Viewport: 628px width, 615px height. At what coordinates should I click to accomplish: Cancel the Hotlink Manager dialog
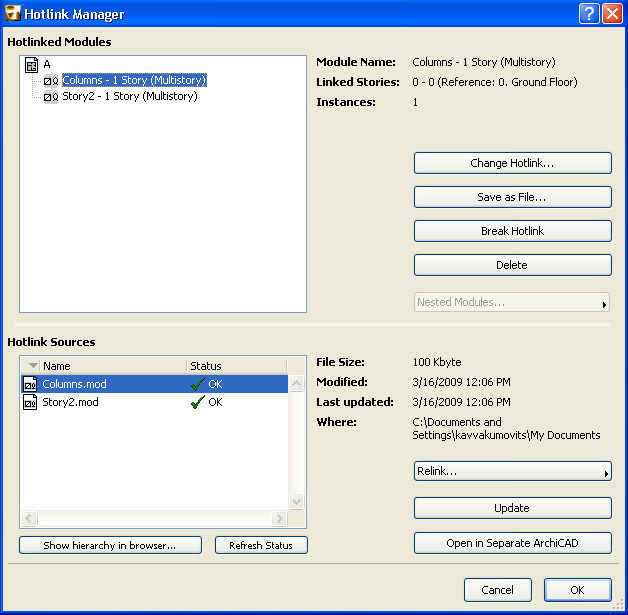498,590
